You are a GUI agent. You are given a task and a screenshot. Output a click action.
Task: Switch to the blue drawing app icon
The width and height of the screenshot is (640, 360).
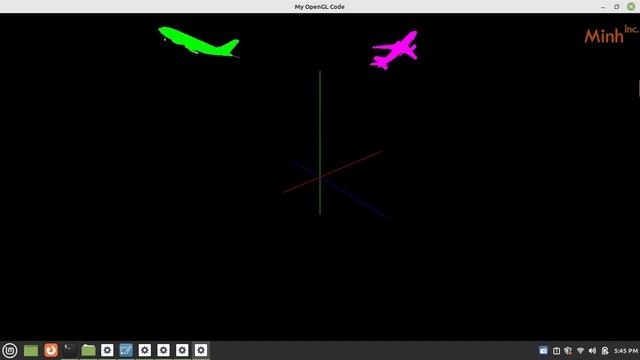(126, 350)
